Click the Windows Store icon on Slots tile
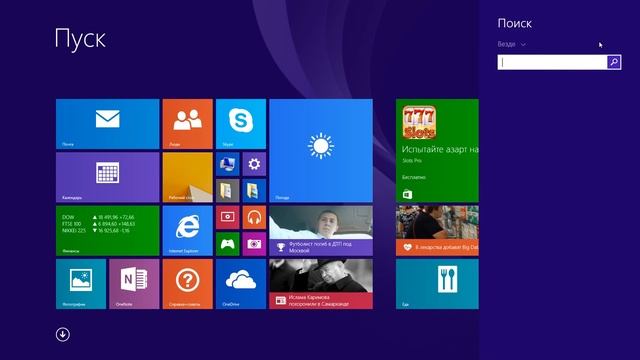The width and height of the screenshot is (640, 360). (407, 195)
